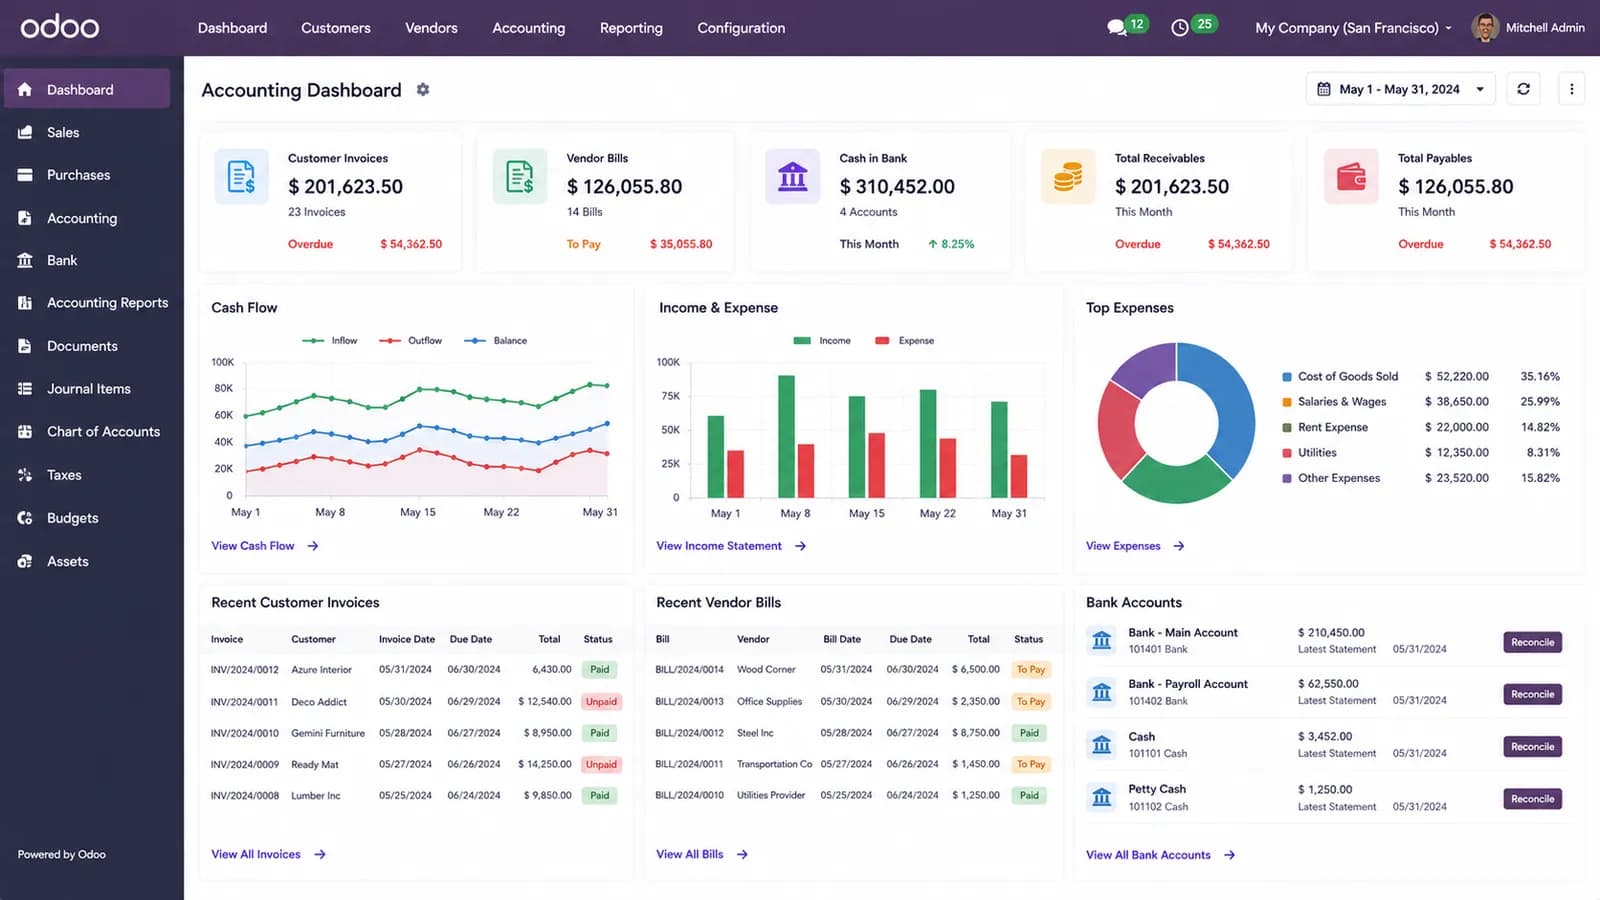Toggle Inflow series in Cash Flow legend
Screen dimensions: 1600x900
[x=330, y=341]
